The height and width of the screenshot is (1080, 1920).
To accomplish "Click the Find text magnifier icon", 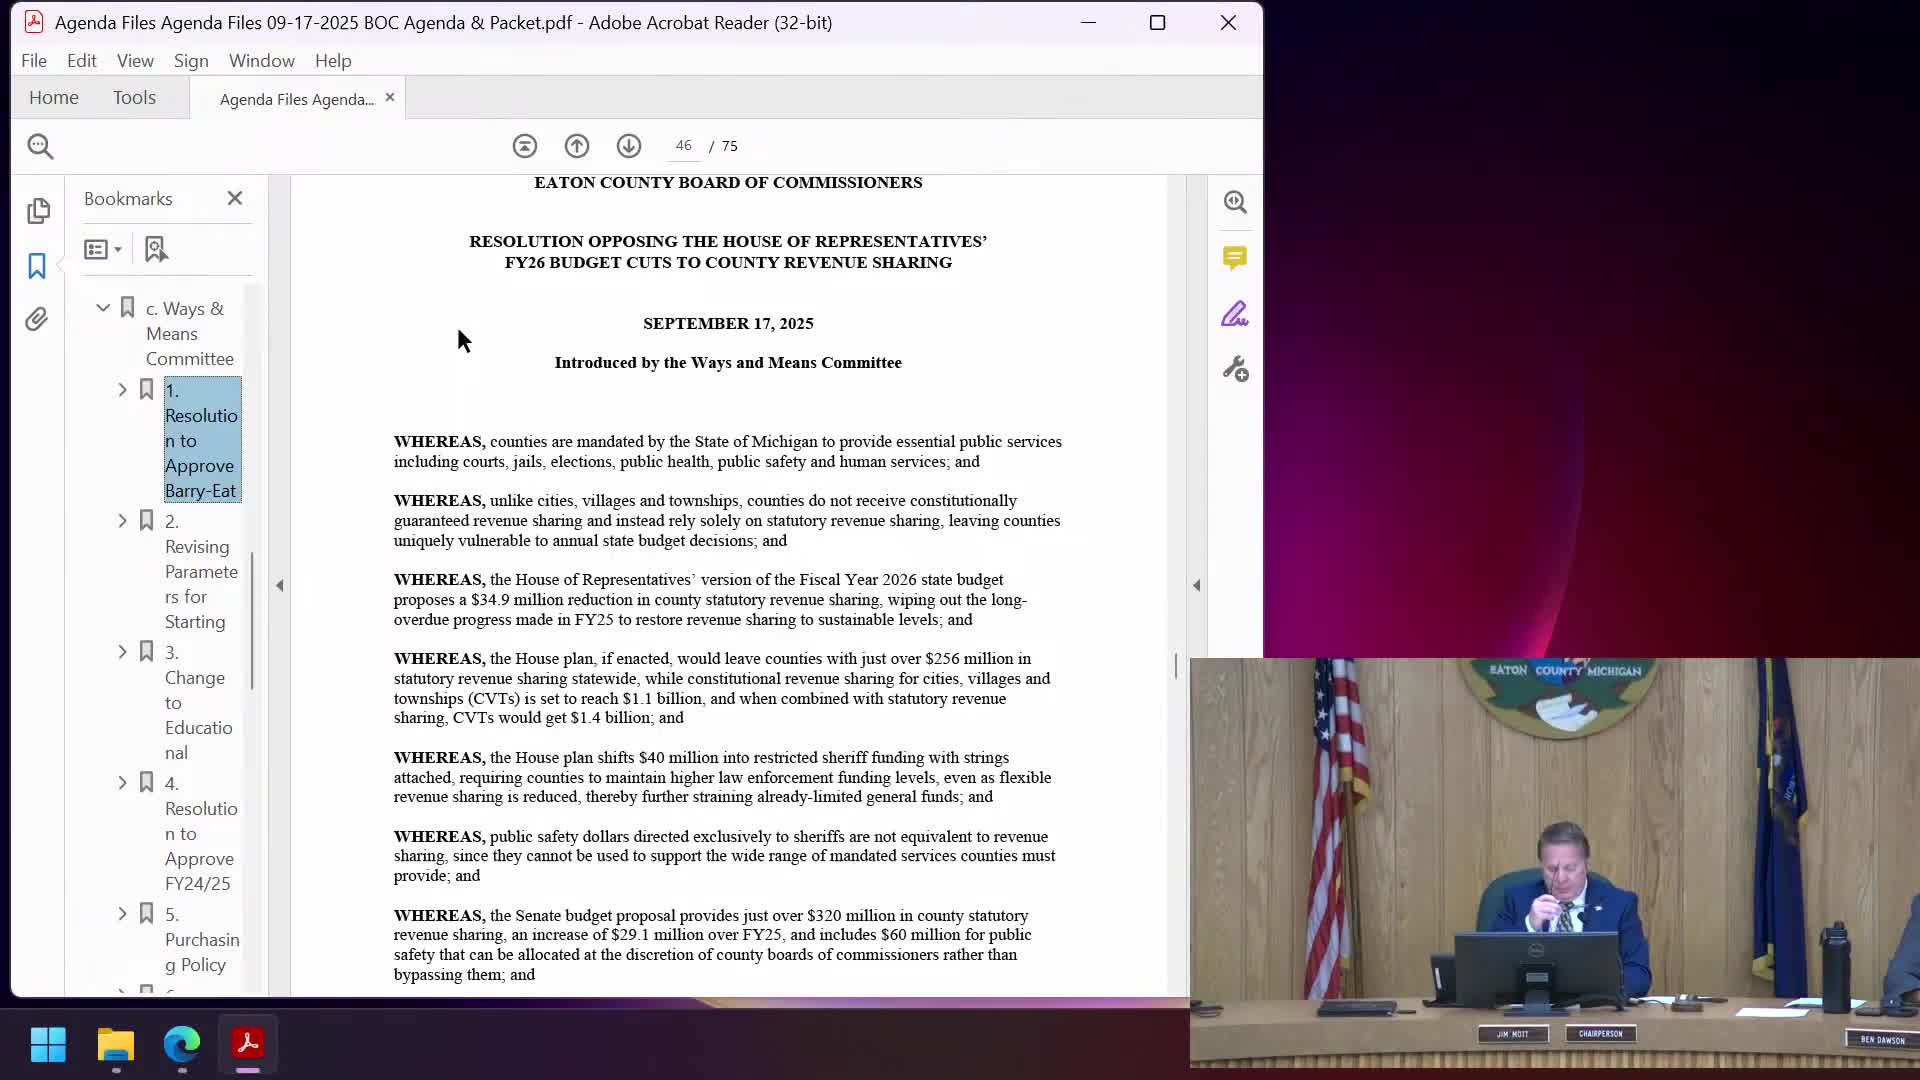I will tap(40, 146).
